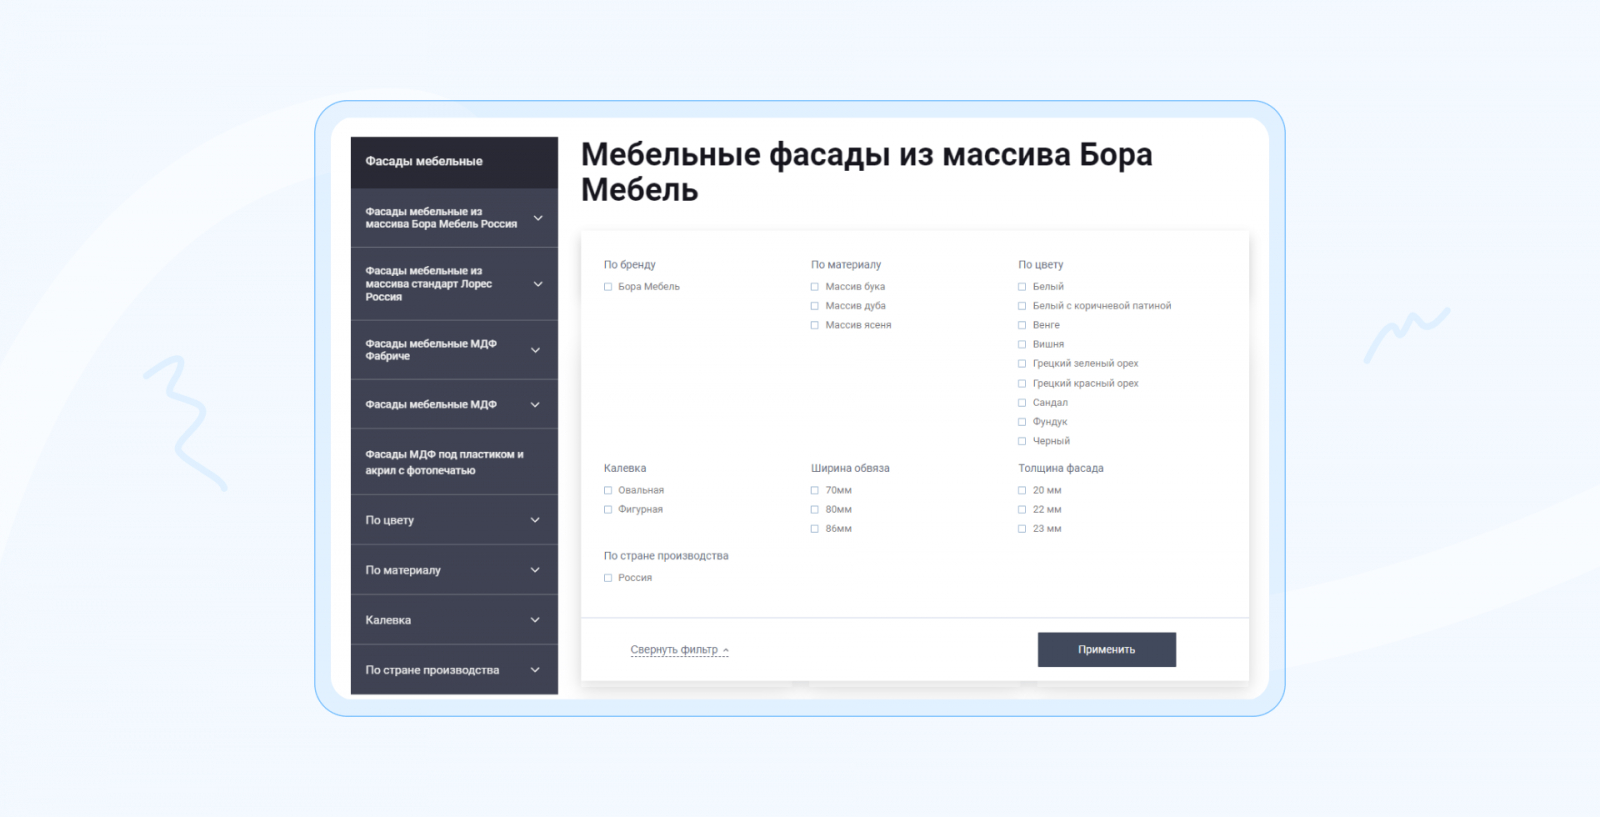This screenshot has width=1600, height=817.
Task: Tick the Вишня color checkbox
Action: pos(1022,344)
